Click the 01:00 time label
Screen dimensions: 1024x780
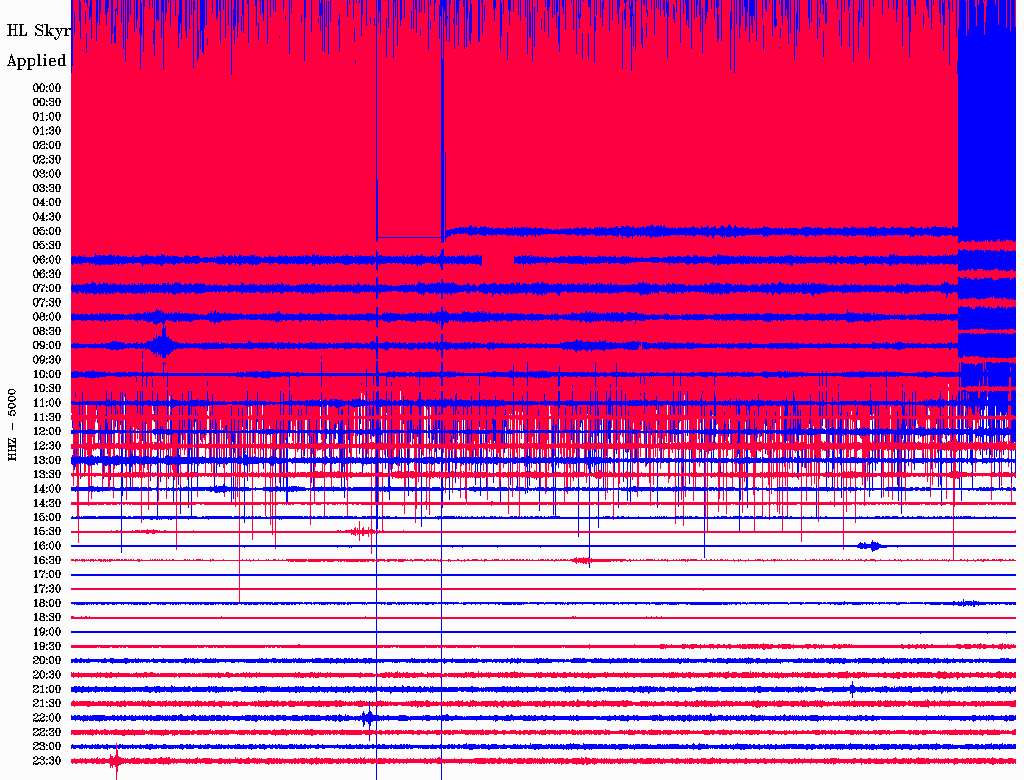[47, 117]
